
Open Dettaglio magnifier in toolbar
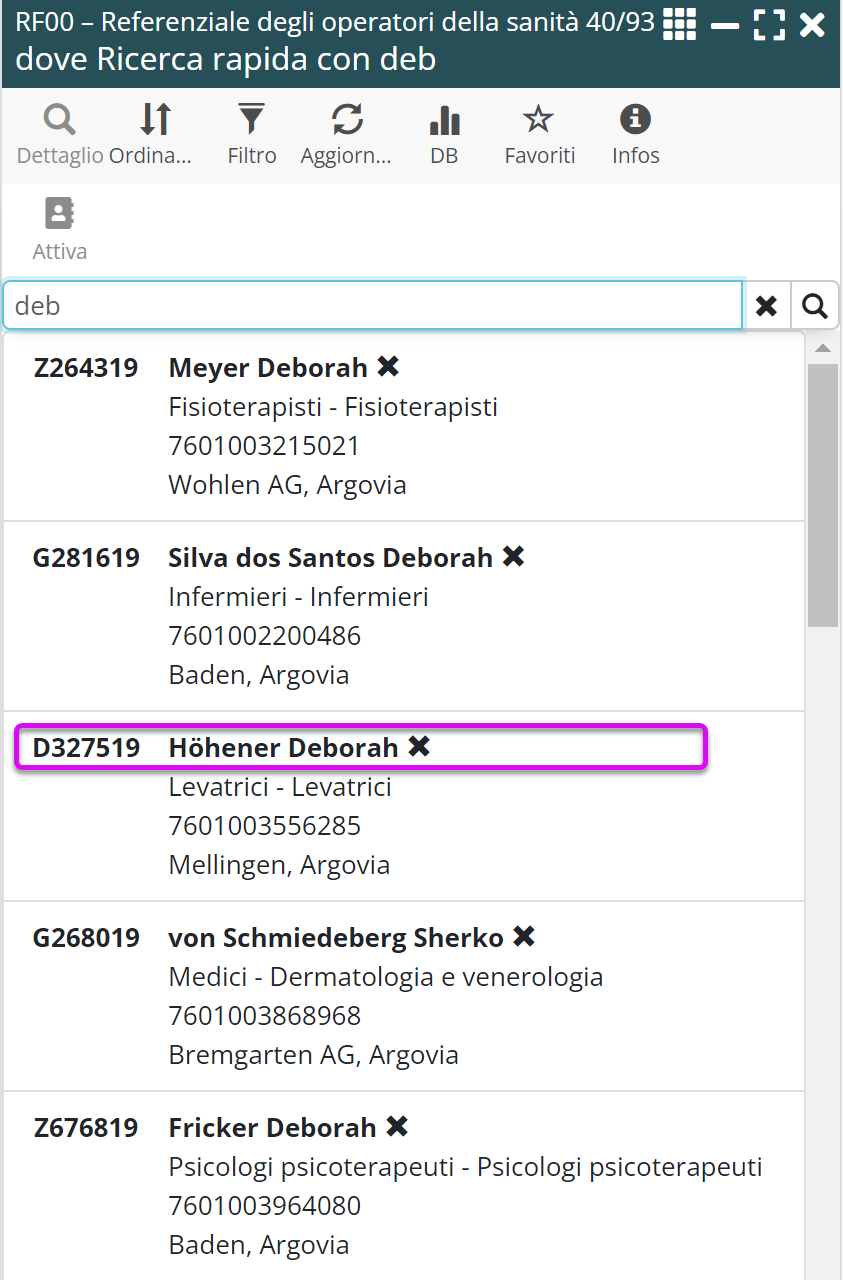(60, 121)
